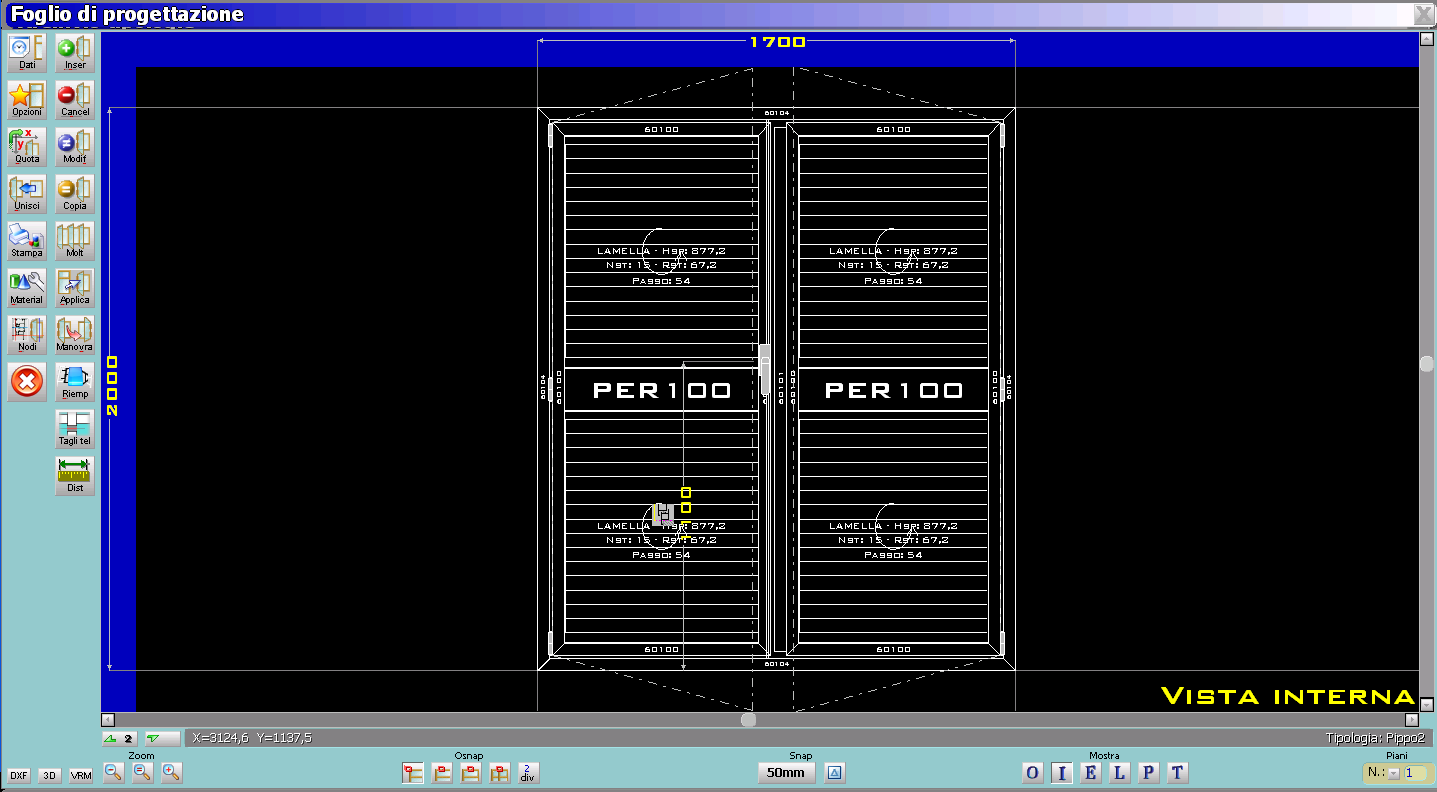Open the Material tool
This screenshot has height=792, width=1437.
point(27,288)
